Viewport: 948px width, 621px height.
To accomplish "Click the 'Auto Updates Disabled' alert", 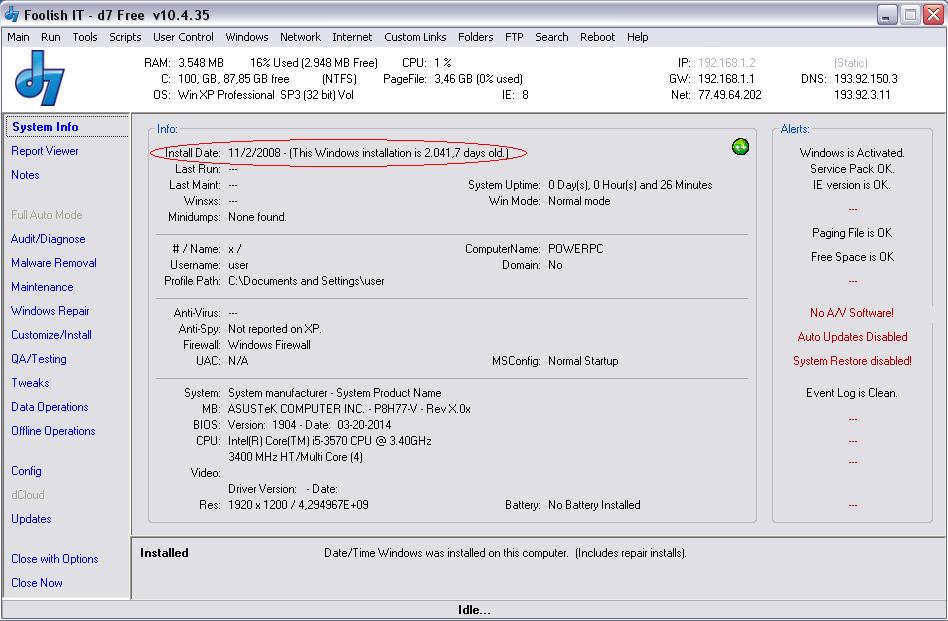I will coord(852,337).
